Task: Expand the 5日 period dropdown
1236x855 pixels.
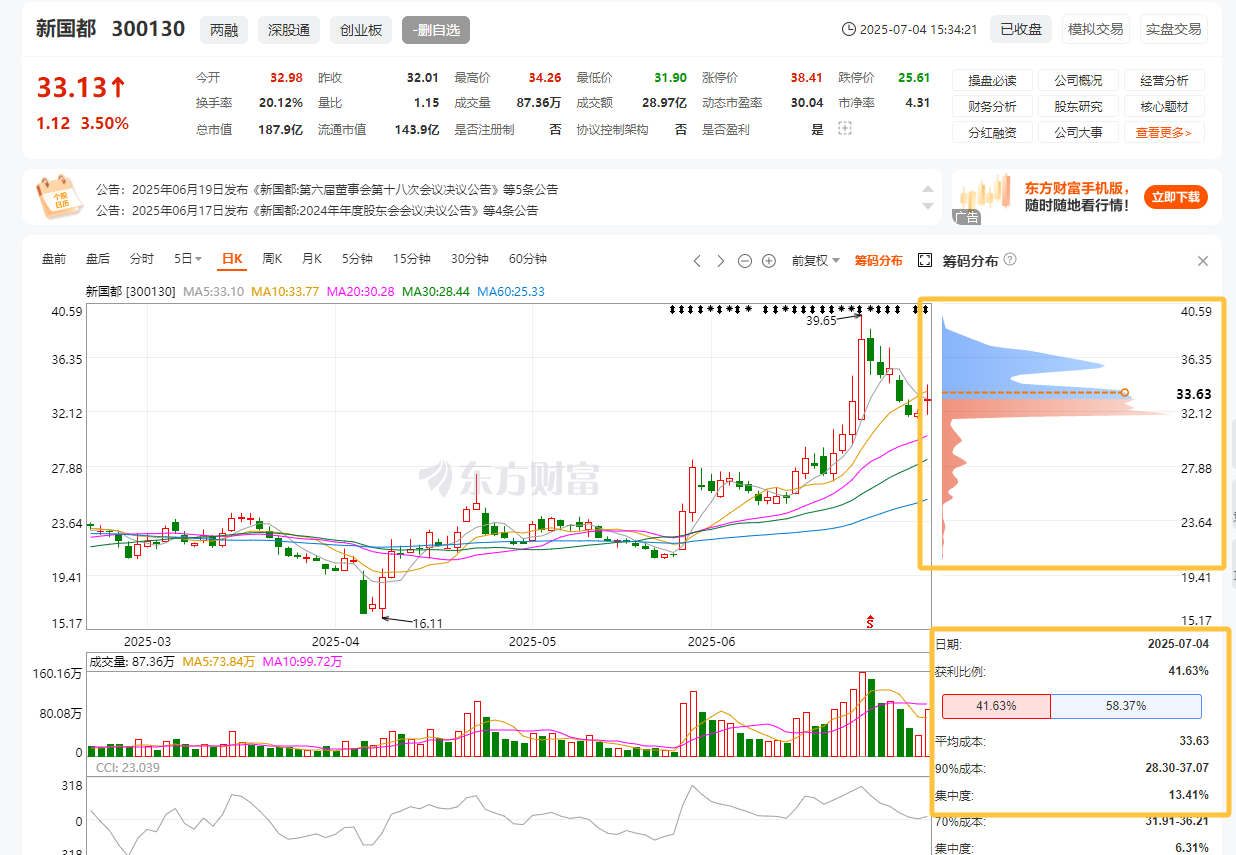Action: point(188,259)
